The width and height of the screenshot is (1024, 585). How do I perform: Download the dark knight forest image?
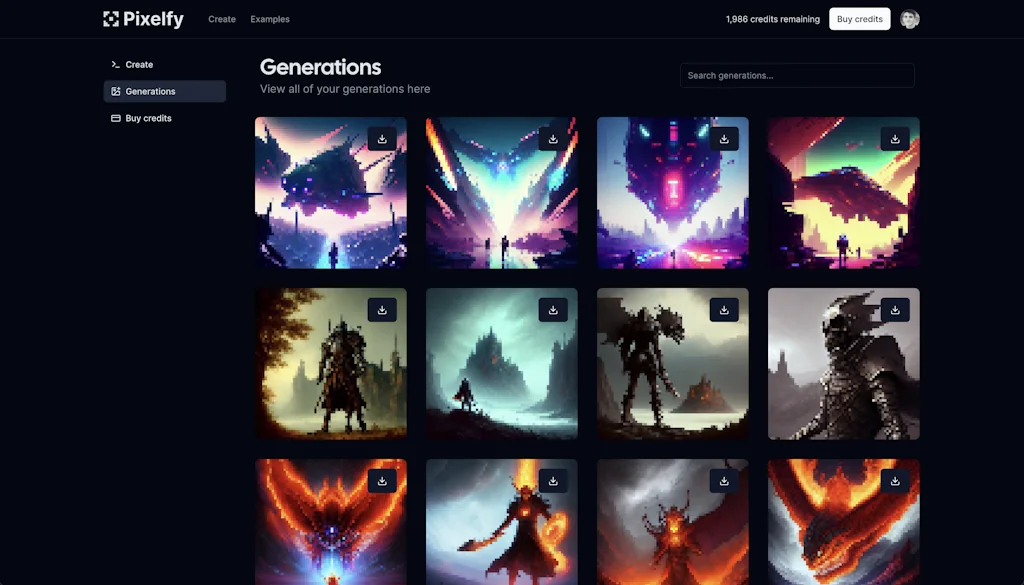tap(382, 310)
